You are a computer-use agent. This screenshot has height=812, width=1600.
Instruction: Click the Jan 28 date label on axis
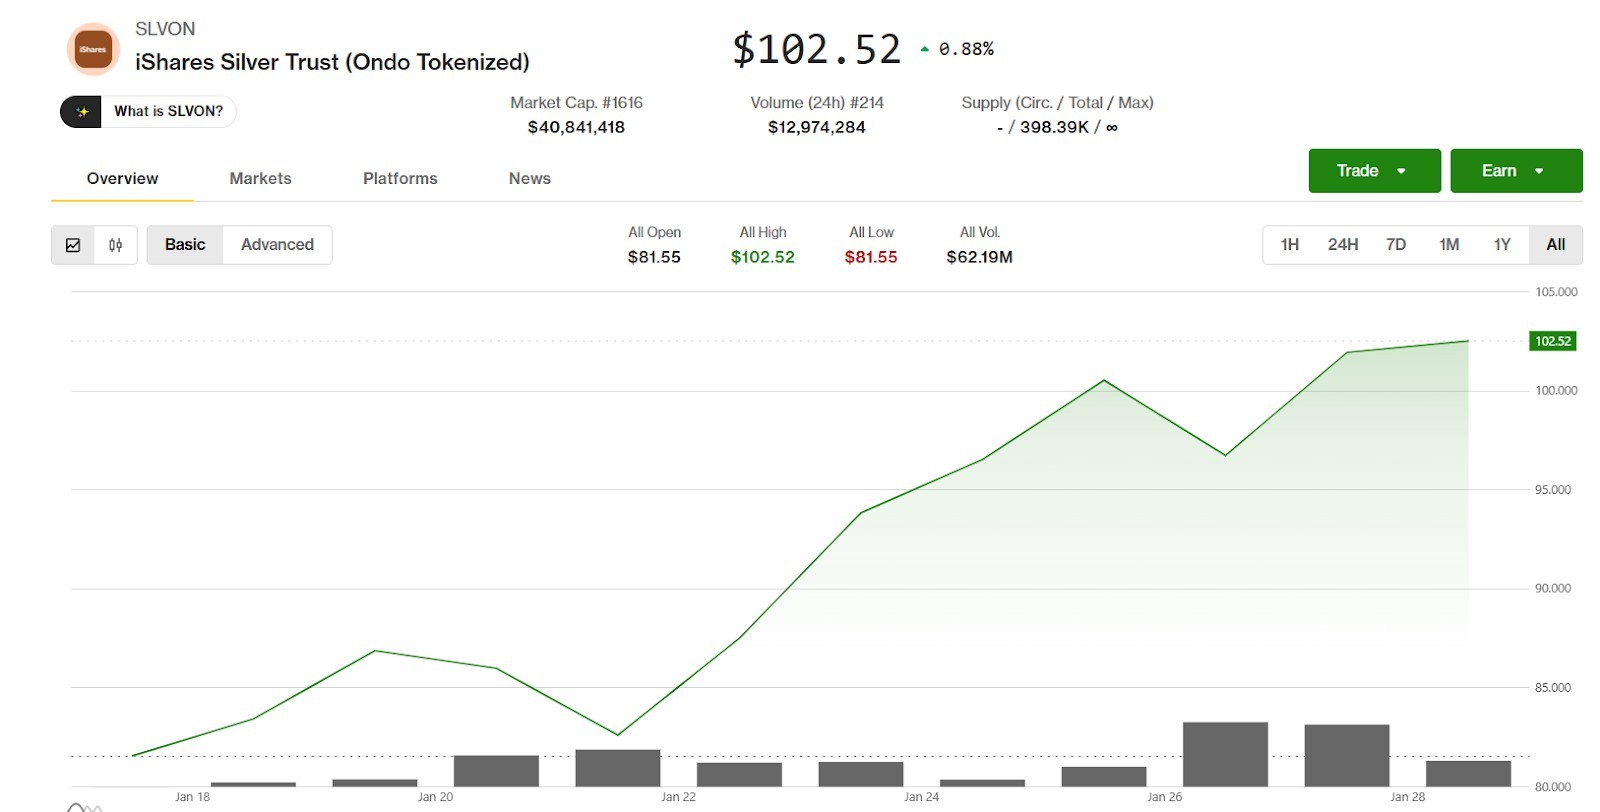(x=1407, y=797)
